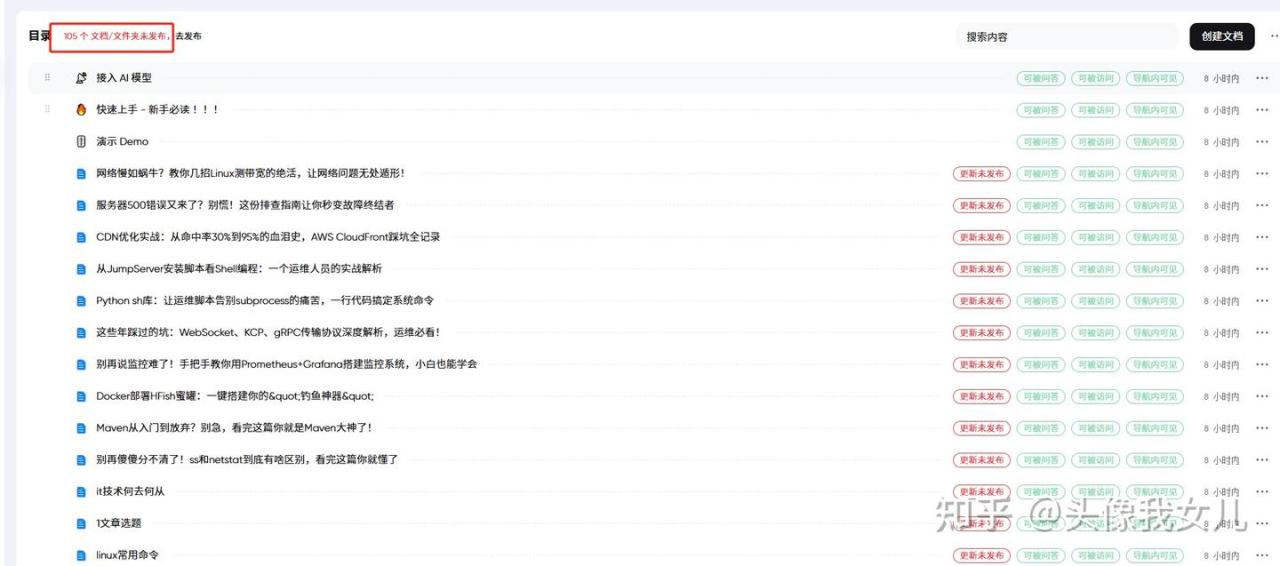Open the more options menu beside 创建文档

1273,36
